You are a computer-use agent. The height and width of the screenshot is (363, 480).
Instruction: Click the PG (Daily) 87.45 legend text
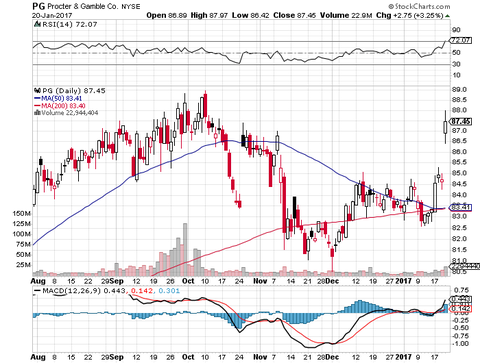(74, 91)
